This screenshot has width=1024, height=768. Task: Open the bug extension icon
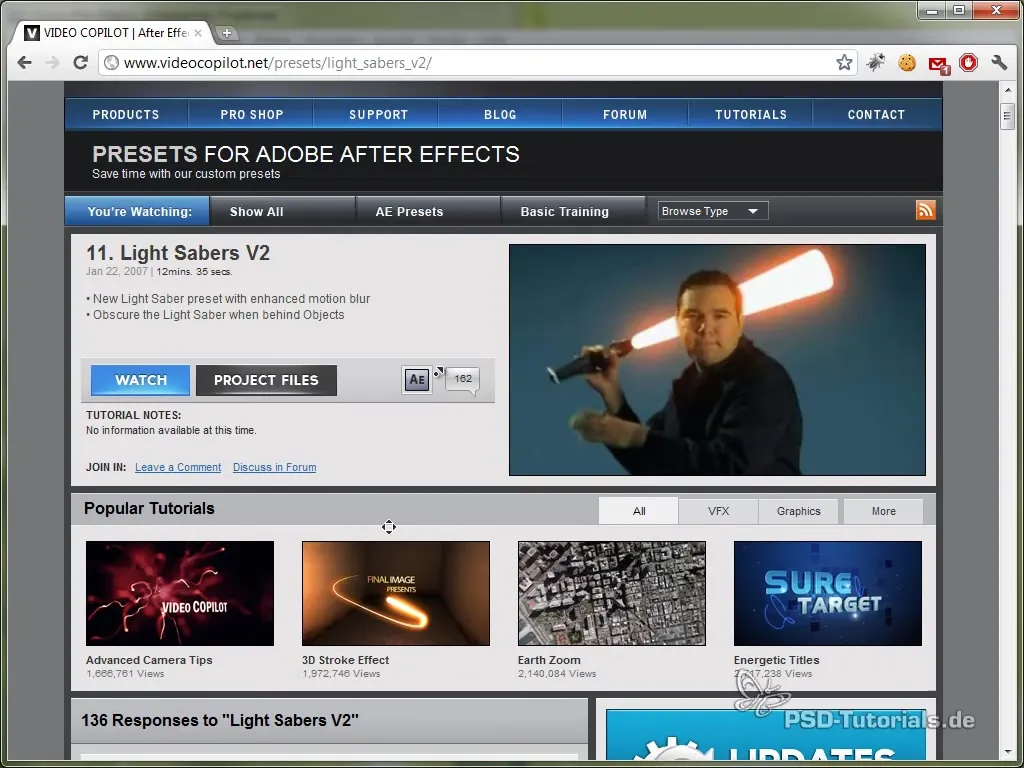[876, 63]
